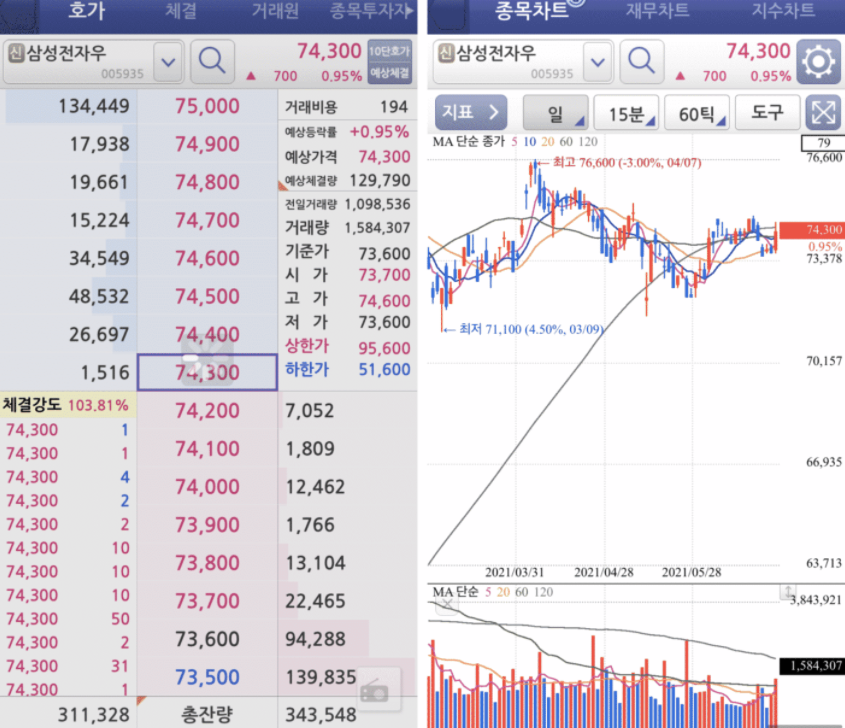Select the highlighted 74,300 price cell
This screenshot has width=845, height=728.
click(x=207, y=372)
